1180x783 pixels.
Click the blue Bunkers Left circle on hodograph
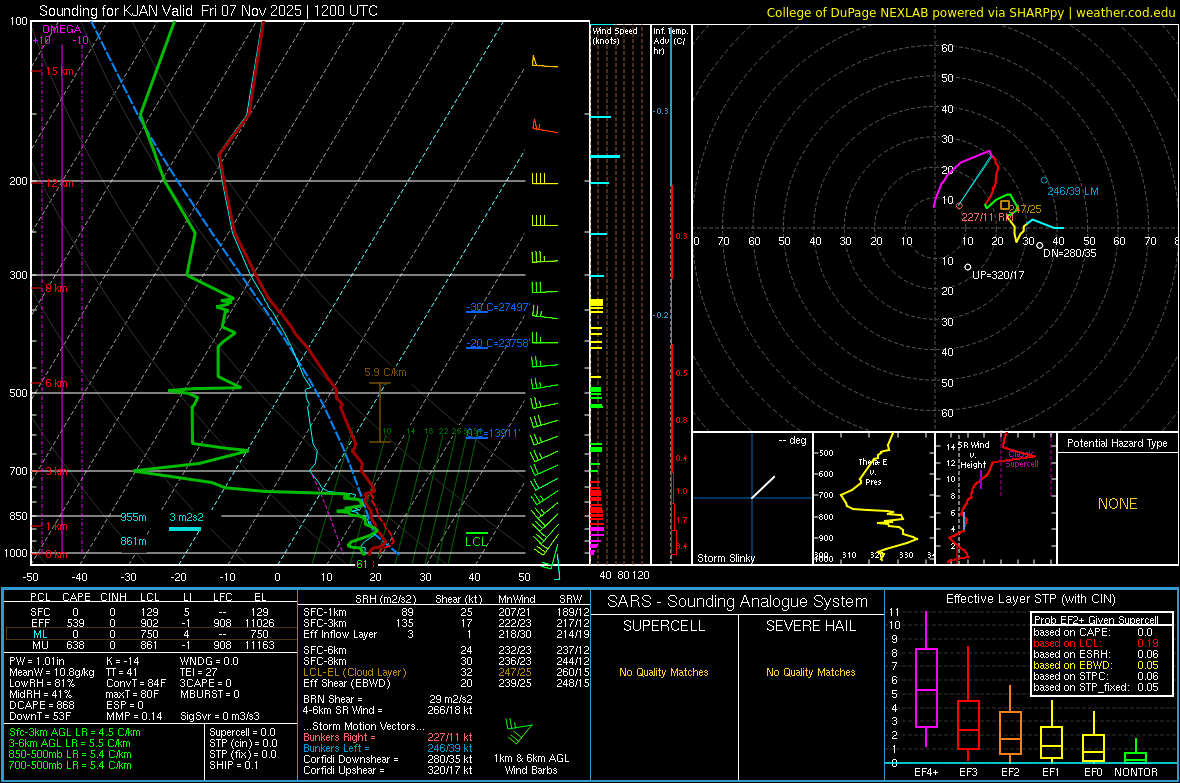pyautogui.click(x=1044, y=181)
